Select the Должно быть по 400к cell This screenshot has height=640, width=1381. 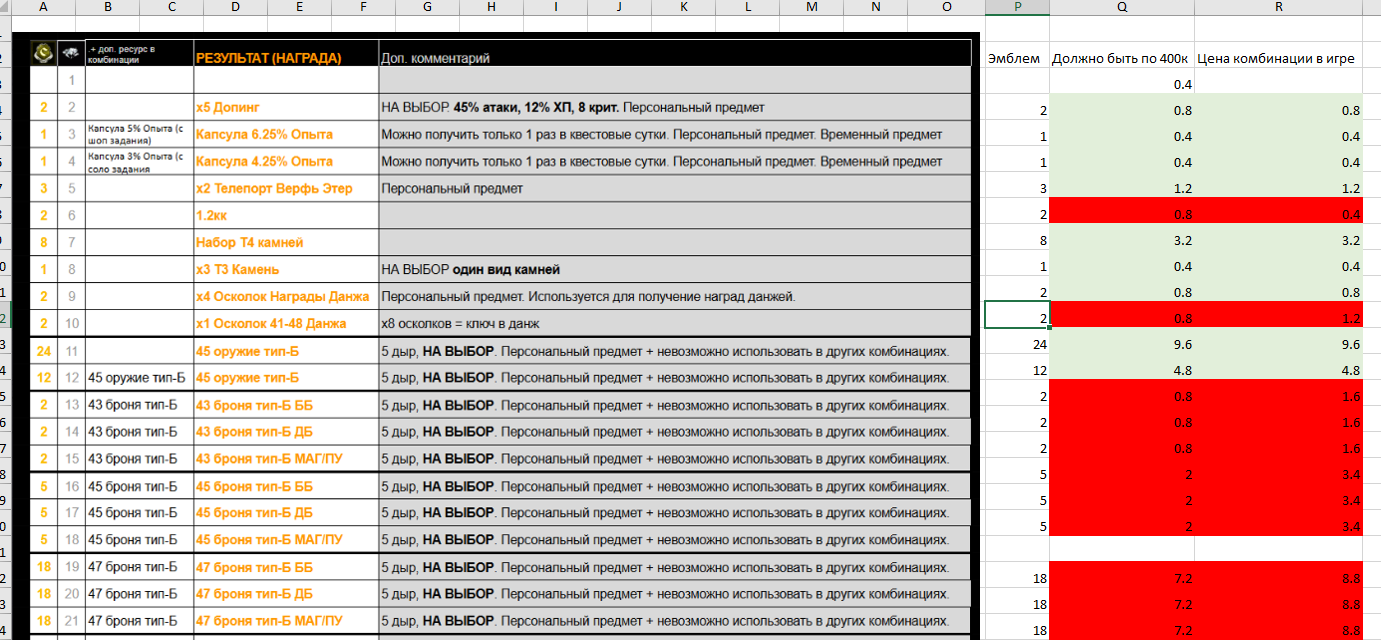click(1121, 58)
